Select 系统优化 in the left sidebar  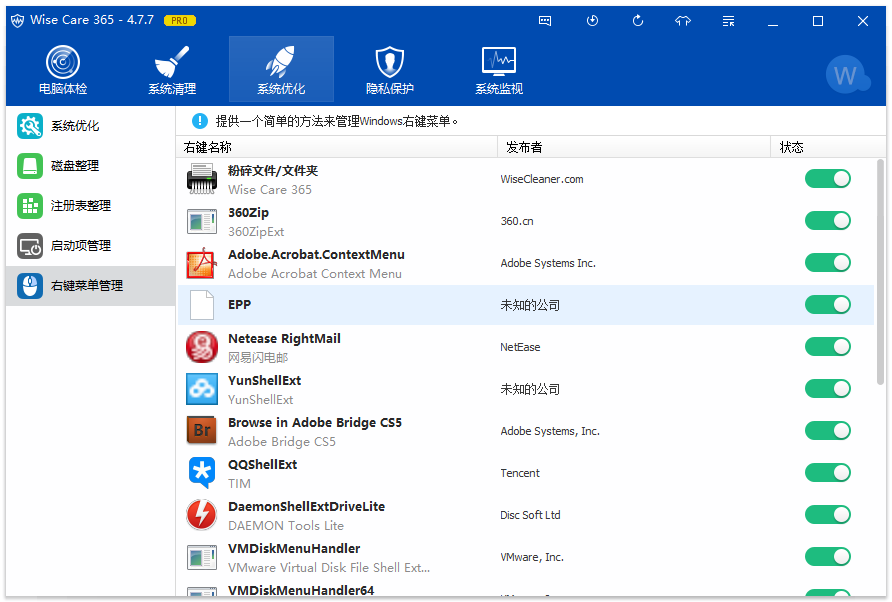(90, 126)
